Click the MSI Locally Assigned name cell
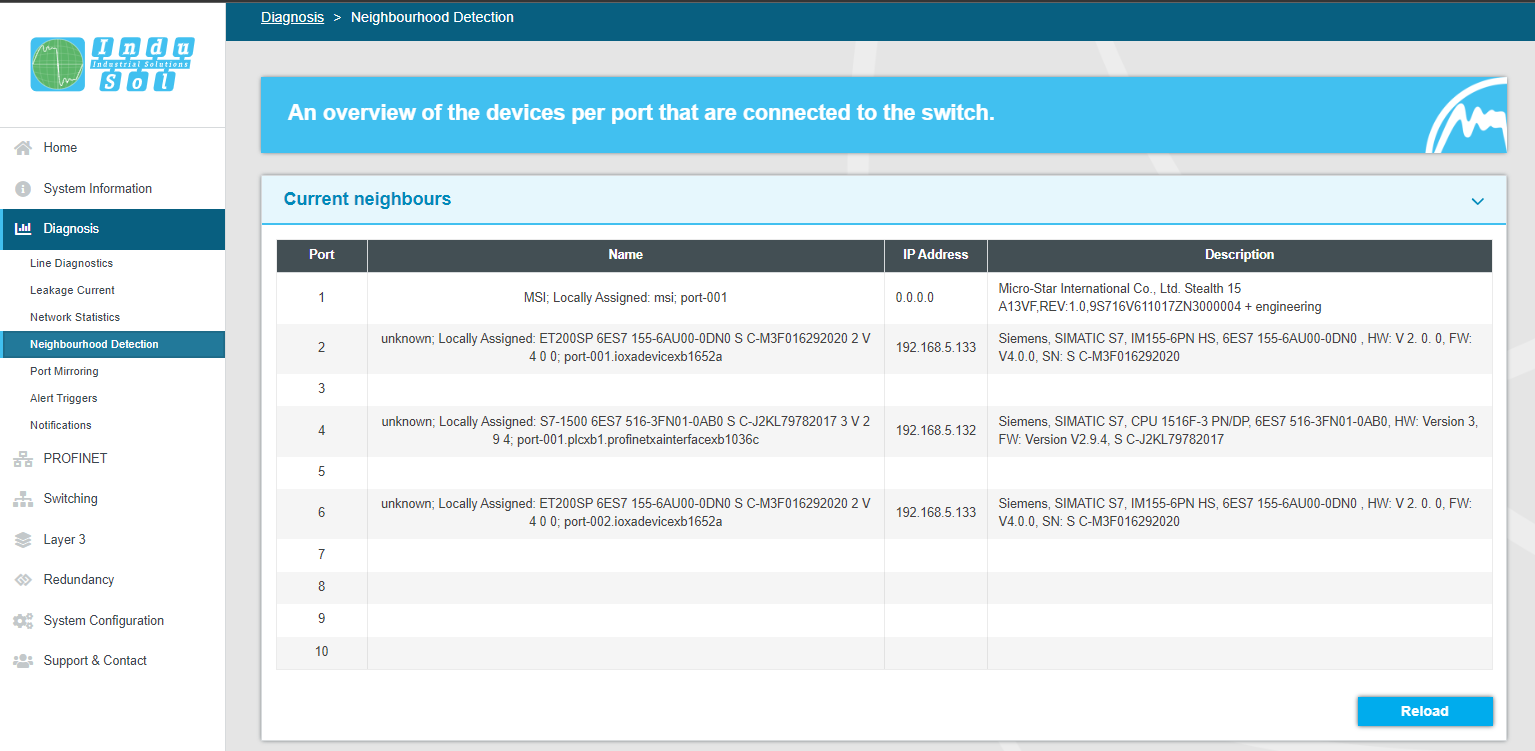This screenshot has width=1535, height=751. tap(626, 298)
